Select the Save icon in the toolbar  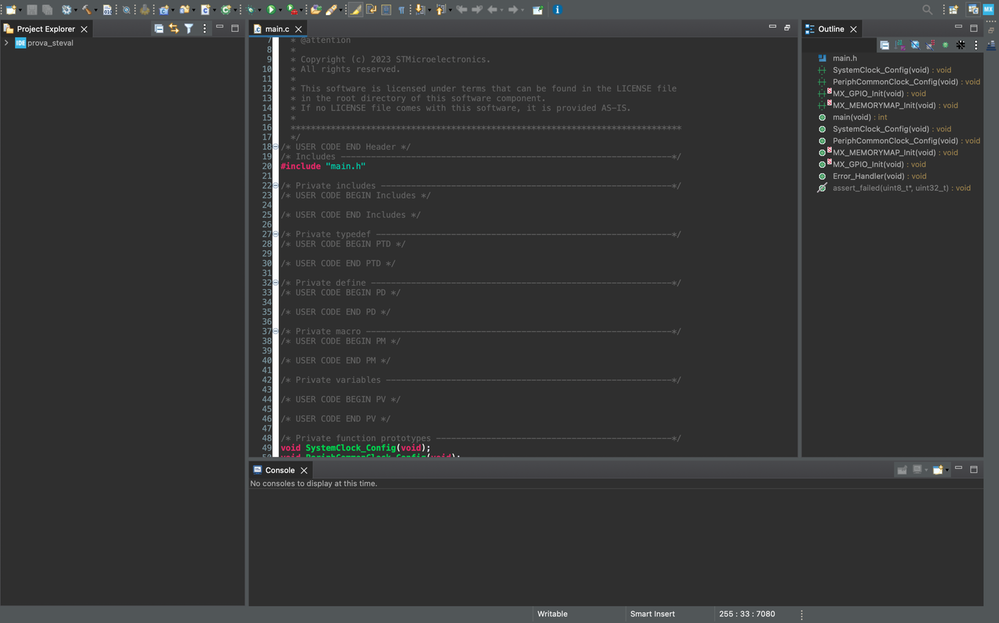point(31,9)
